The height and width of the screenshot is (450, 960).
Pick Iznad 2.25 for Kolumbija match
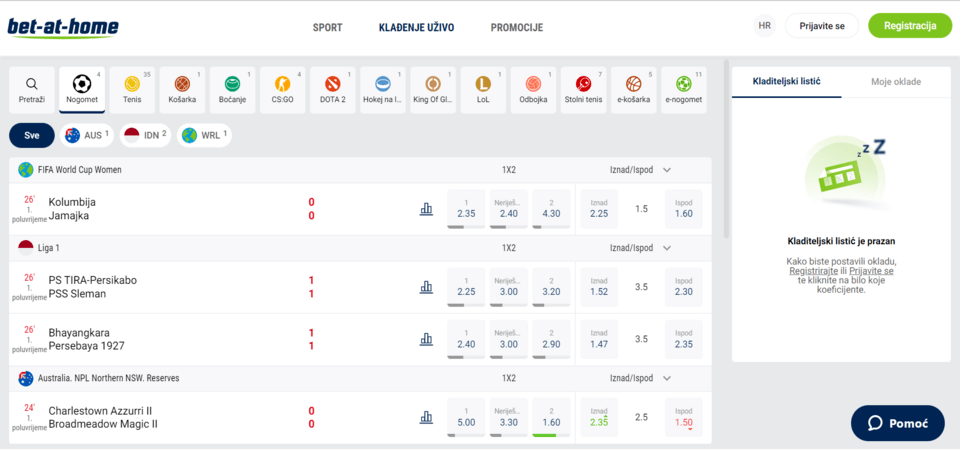tap(599, 209)
